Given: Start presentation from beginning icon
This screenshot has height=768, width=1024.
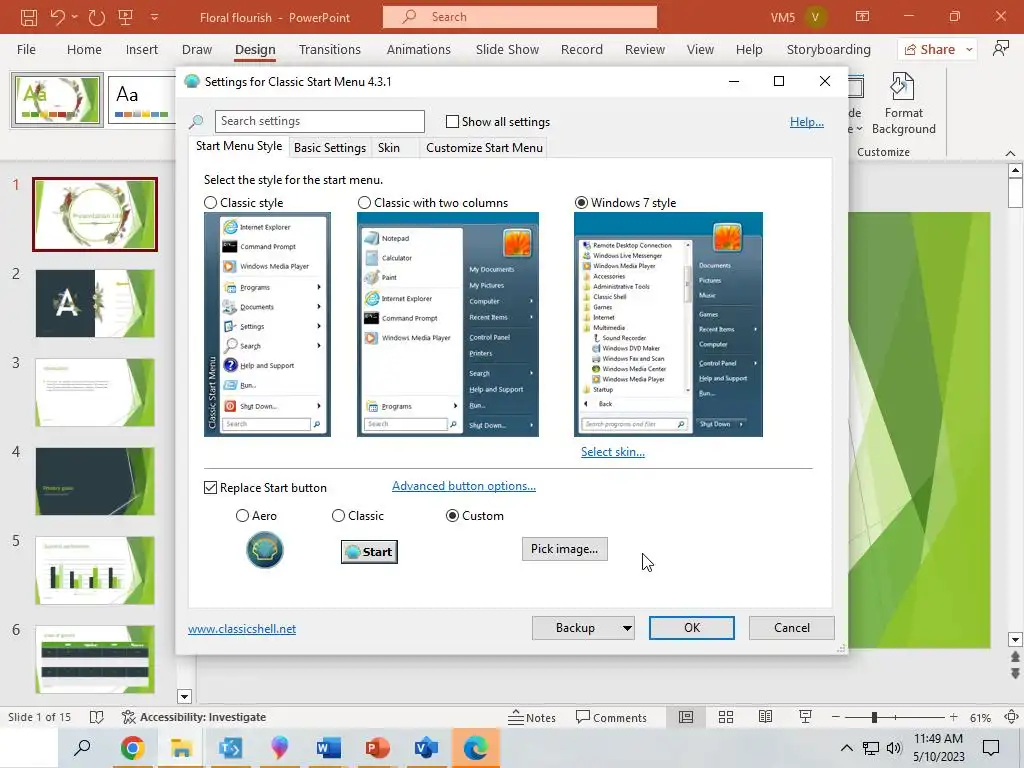Looking at the screenshot, I should (125, 17).
